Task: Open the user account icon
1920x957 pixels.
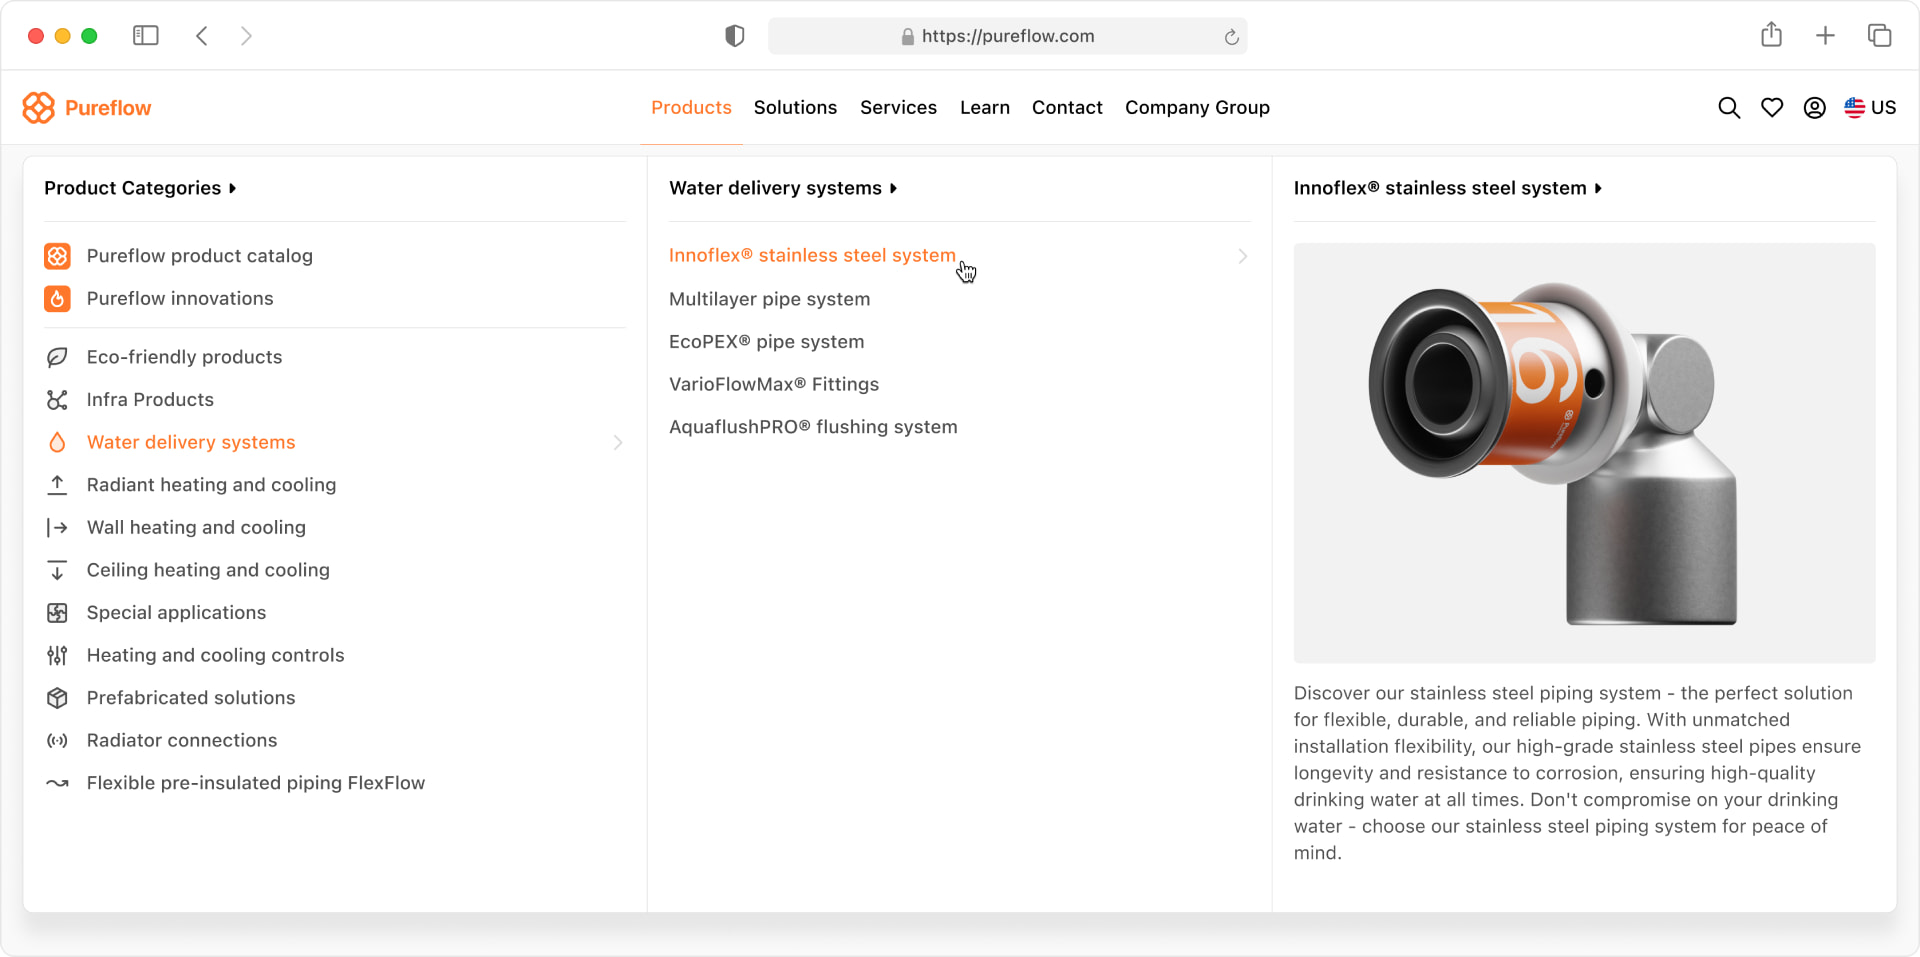Action: 1815,108
